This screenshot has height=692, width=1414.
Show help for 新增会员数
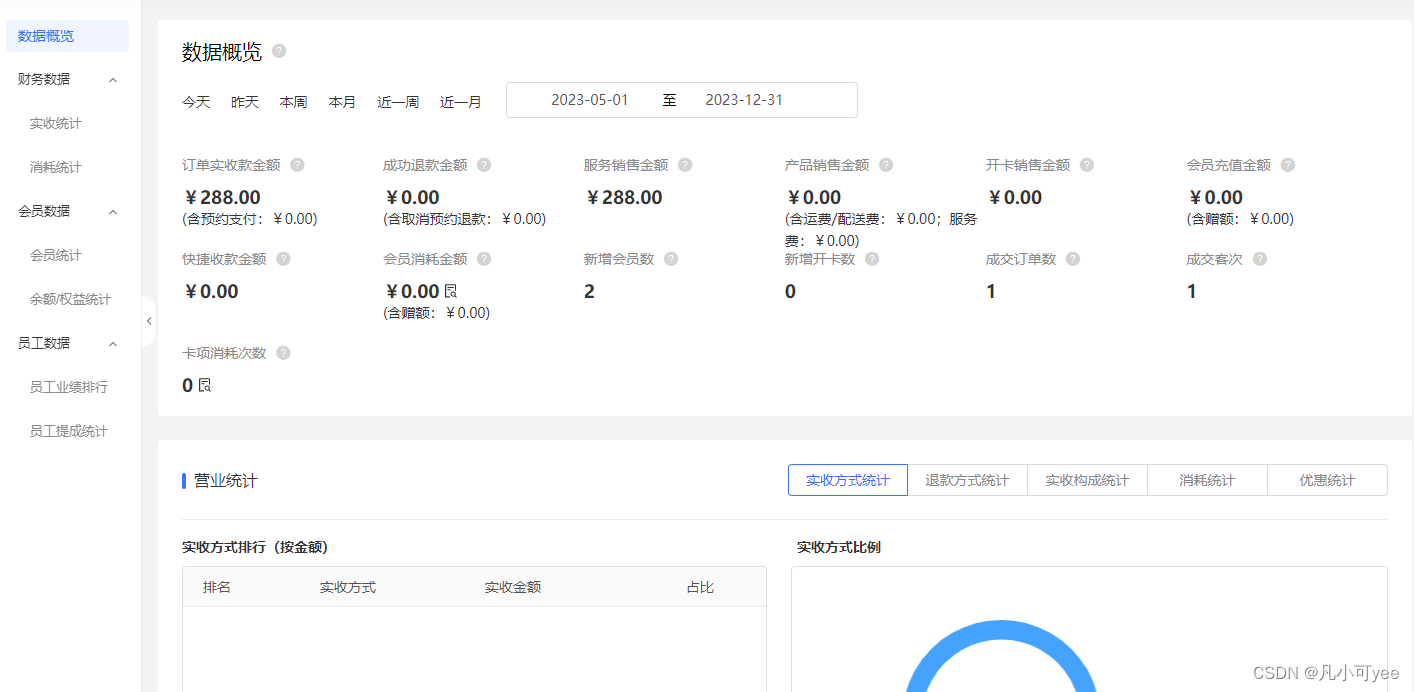[x=671, y=259]
